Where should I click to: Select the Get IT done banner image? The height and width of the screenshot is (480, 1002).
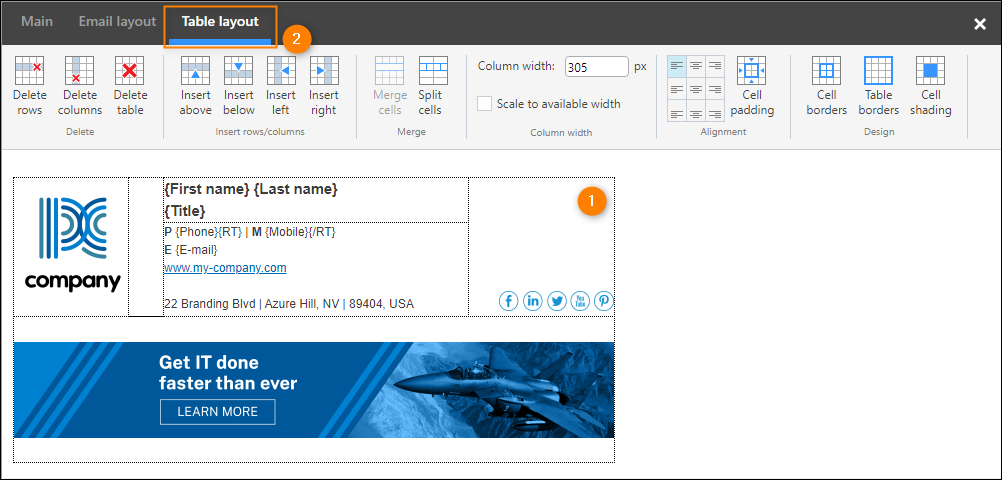314,390
